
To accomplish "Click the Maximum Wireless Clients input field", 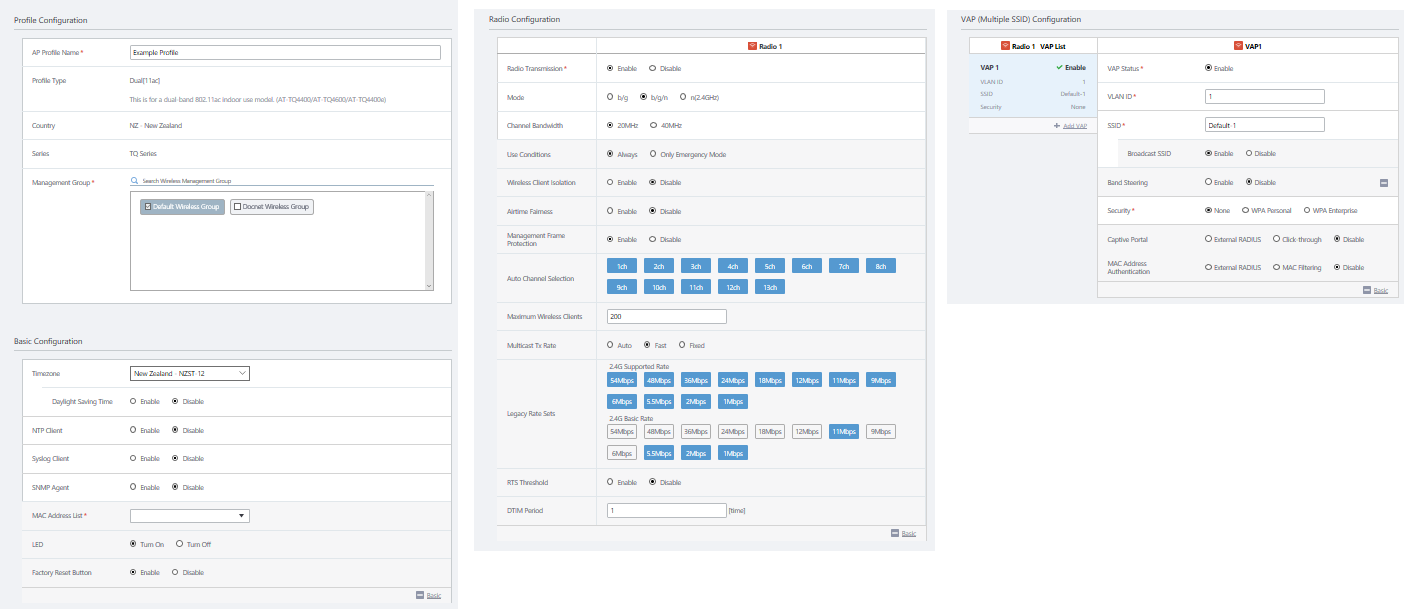I will point(666,317).
